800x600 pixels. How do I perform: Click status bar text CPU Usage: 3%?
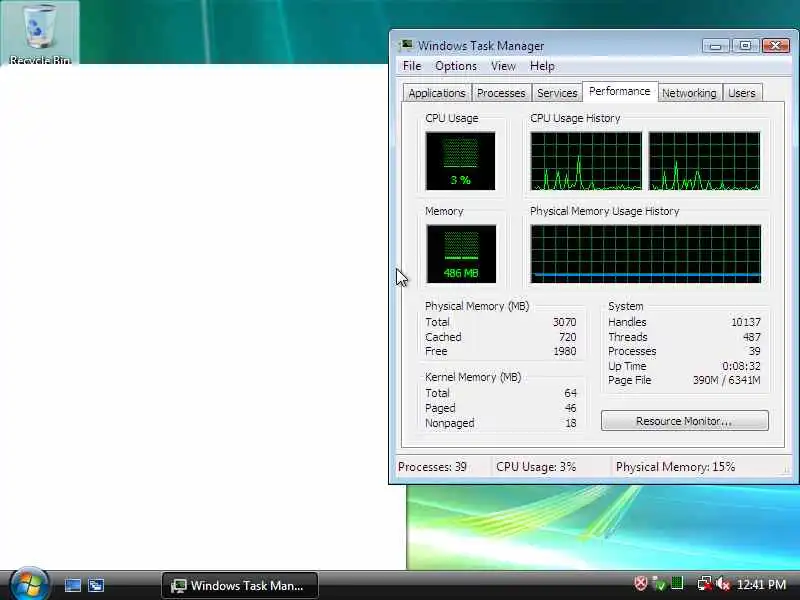point(536,467)
